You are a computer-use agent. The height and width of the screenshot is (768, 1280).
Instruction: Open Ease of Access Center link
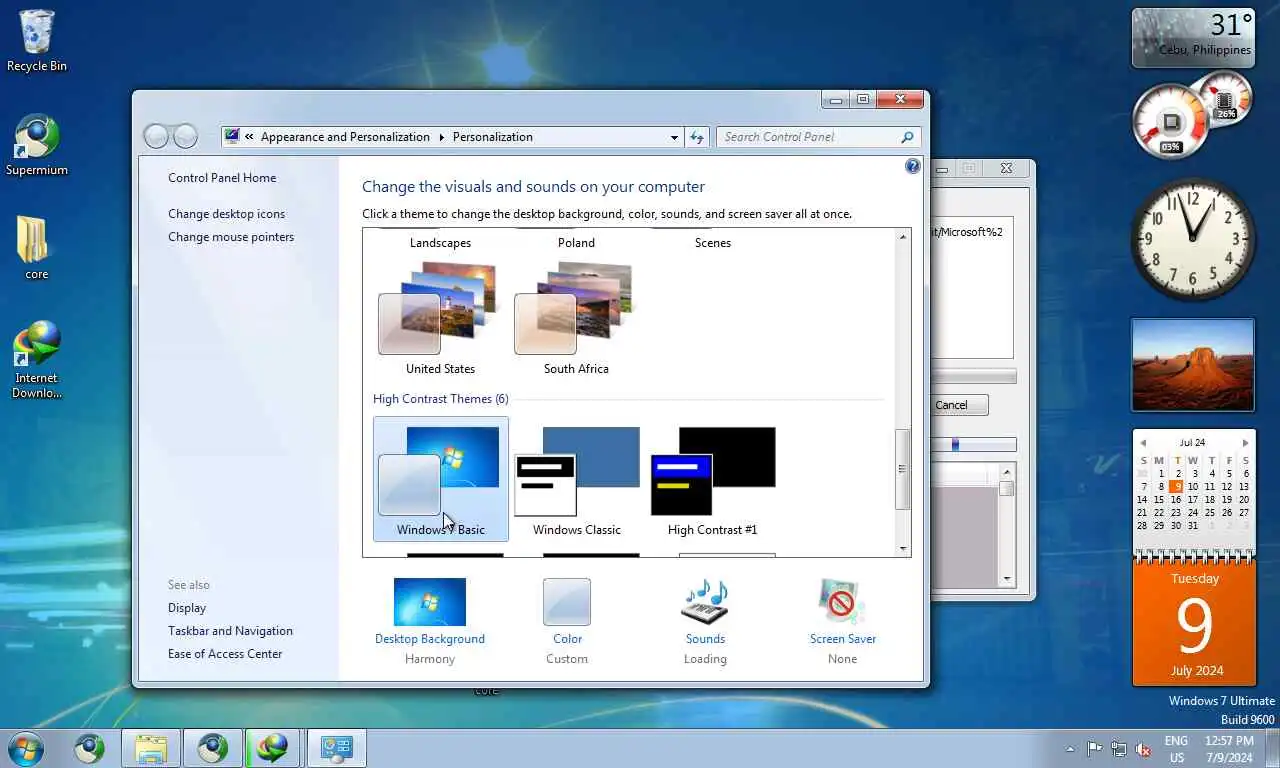pyautogui.click(x=225, y=654)
